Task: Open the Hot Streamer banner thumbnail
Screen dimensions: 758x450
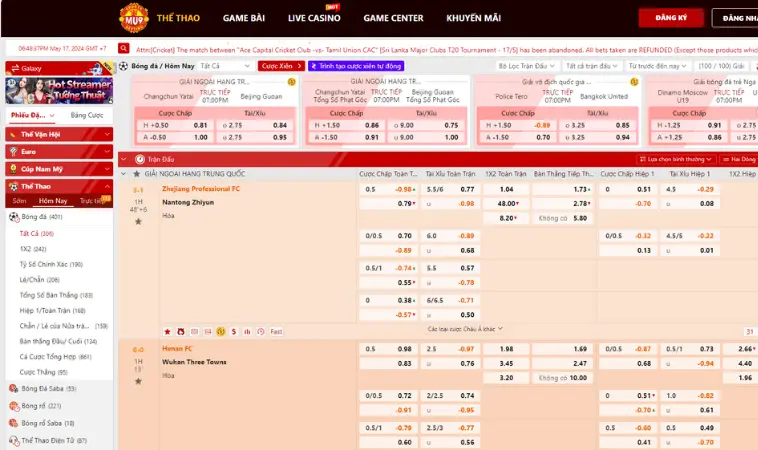Action: click(x=58, y=91)
